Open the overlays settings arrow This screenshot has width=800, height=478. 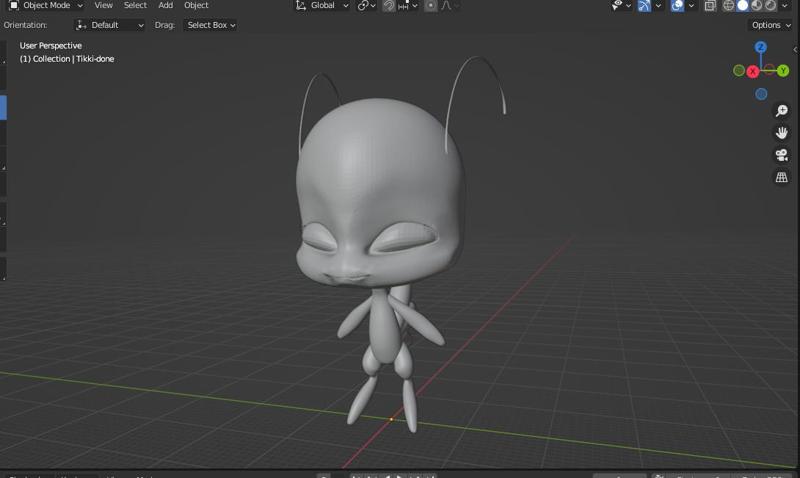[x=691, y=5]
